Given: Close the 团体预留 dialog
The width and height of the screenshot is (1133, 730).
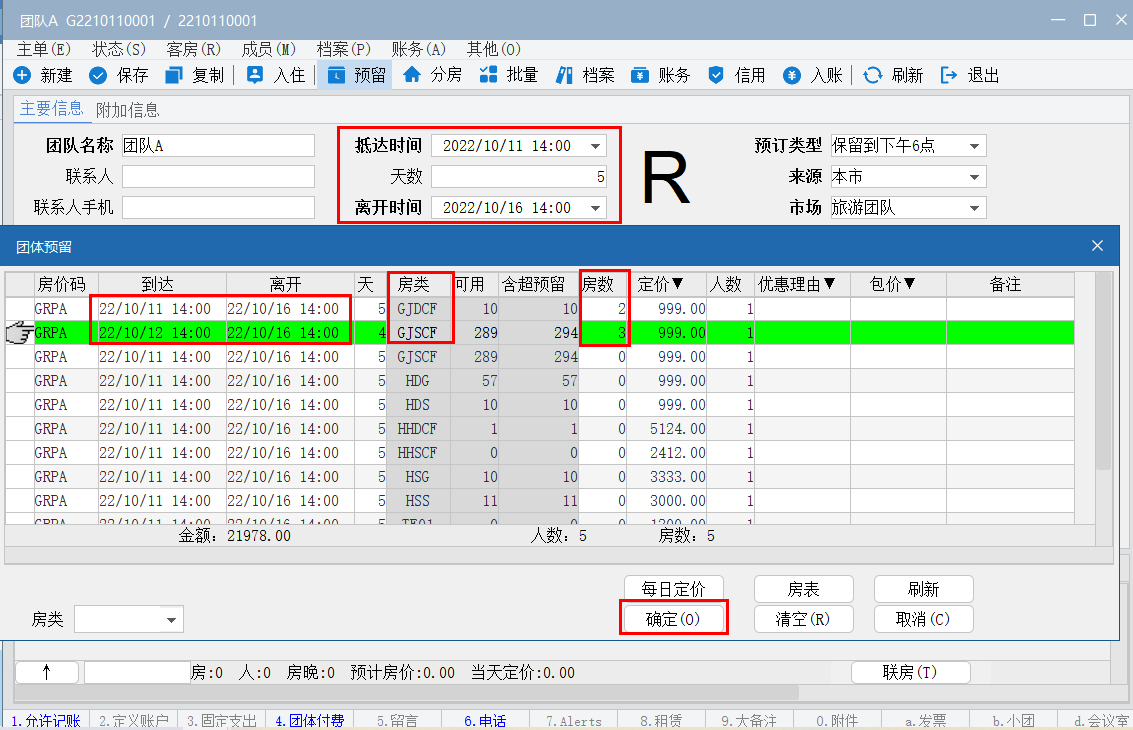Looking at the screenshot, I should point(1098,246).
